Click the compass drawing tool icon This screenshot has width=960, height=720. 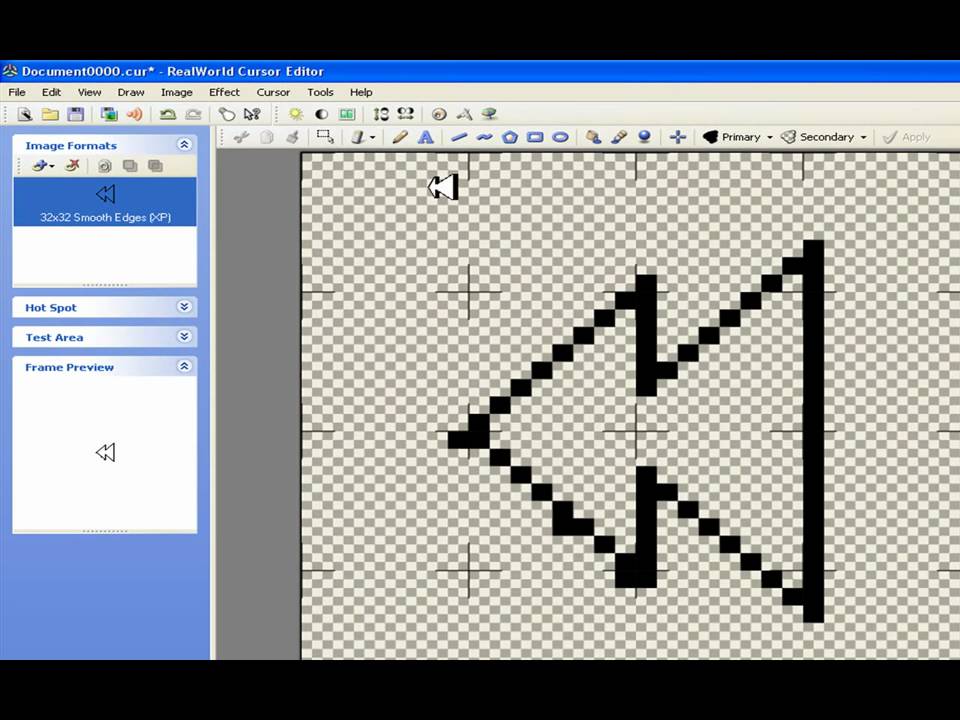coord(465,114)
